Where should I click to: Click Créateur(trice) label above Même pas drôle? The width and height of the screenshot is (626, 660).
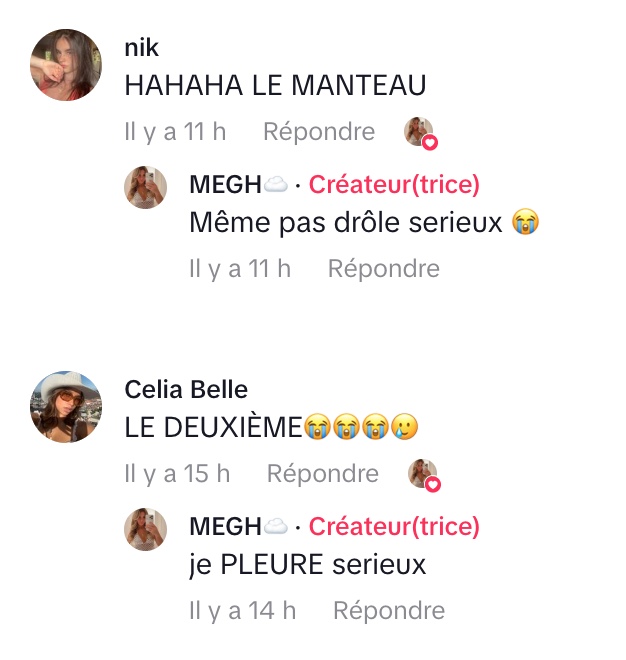pos(394,185)
